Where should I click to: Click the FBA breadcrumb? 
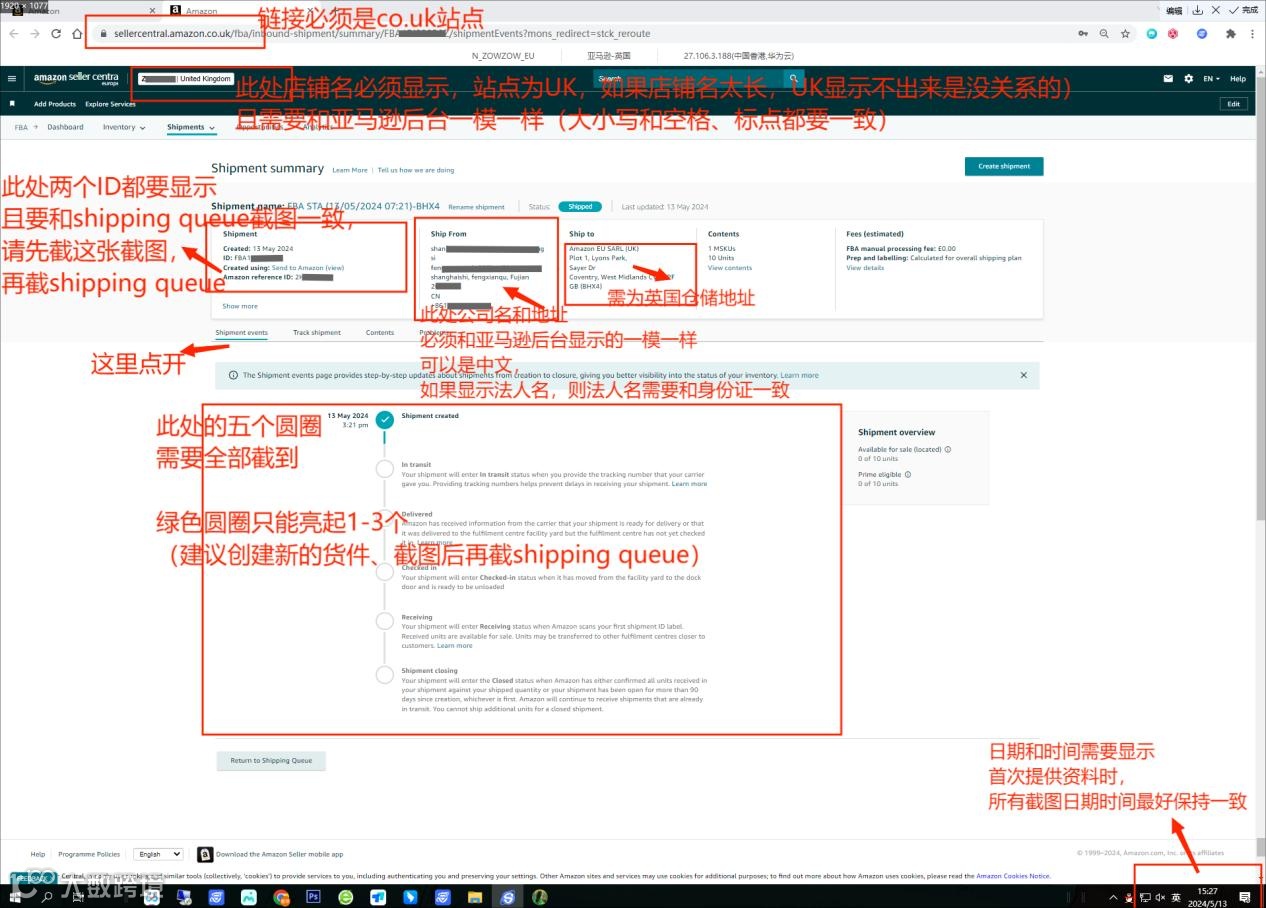(x=21, y=127)
